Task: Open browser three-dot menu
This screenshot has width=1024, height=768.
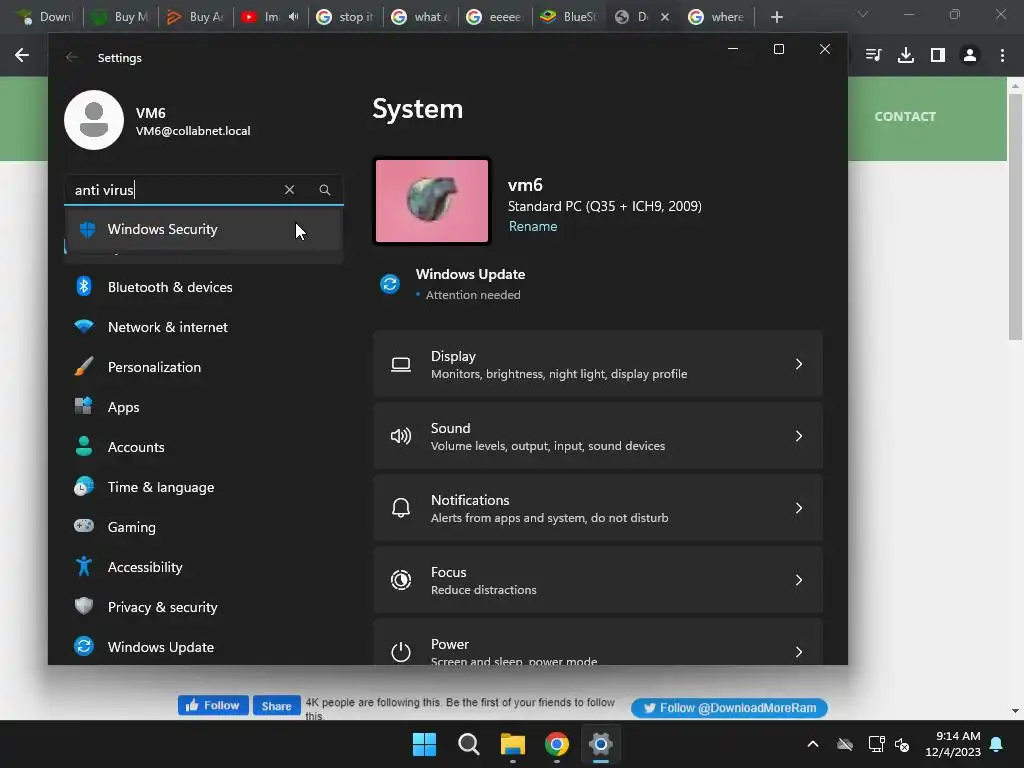Action: [x=1002, y=56]
